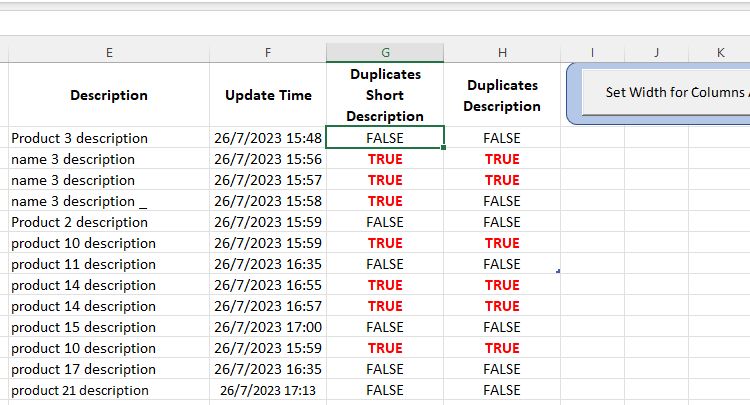Click the Set Width for Columns button
Image resolution: width=750 pixels, height=405 pixels.
(x=666, y=92)
